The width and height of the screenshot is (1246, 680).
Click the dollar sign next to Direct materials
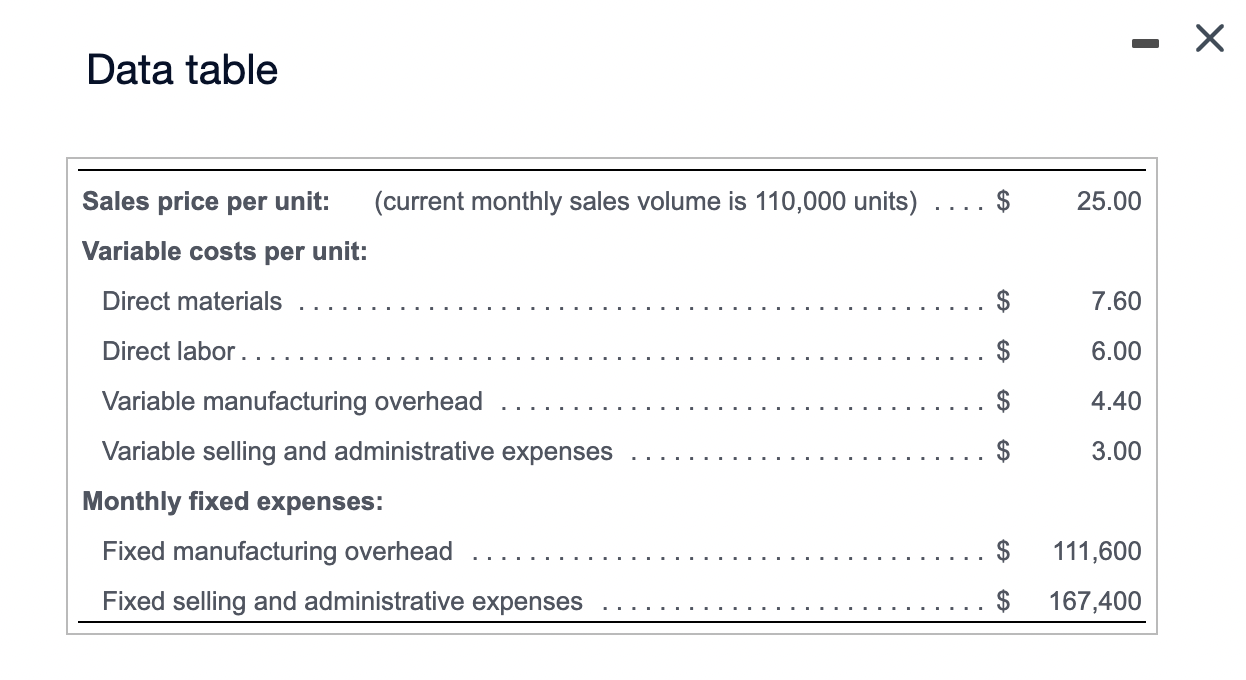point(1003,301)
